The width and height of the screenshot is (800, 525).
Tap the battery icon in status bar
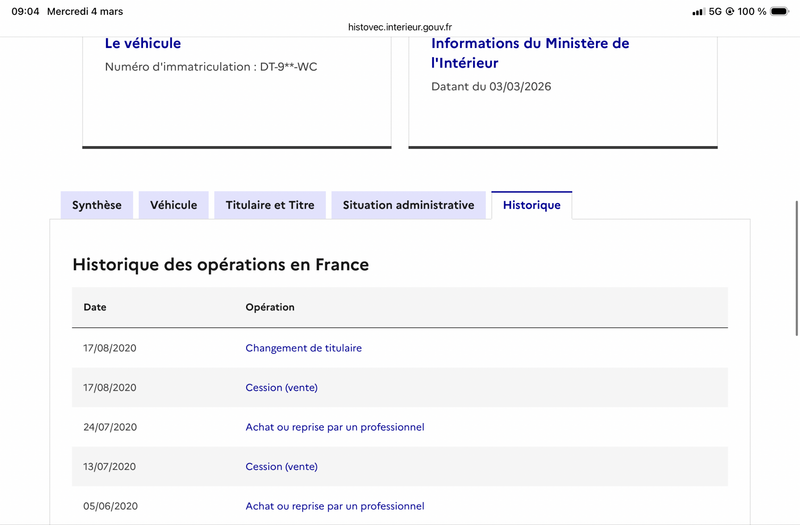[x=780, y=11]
